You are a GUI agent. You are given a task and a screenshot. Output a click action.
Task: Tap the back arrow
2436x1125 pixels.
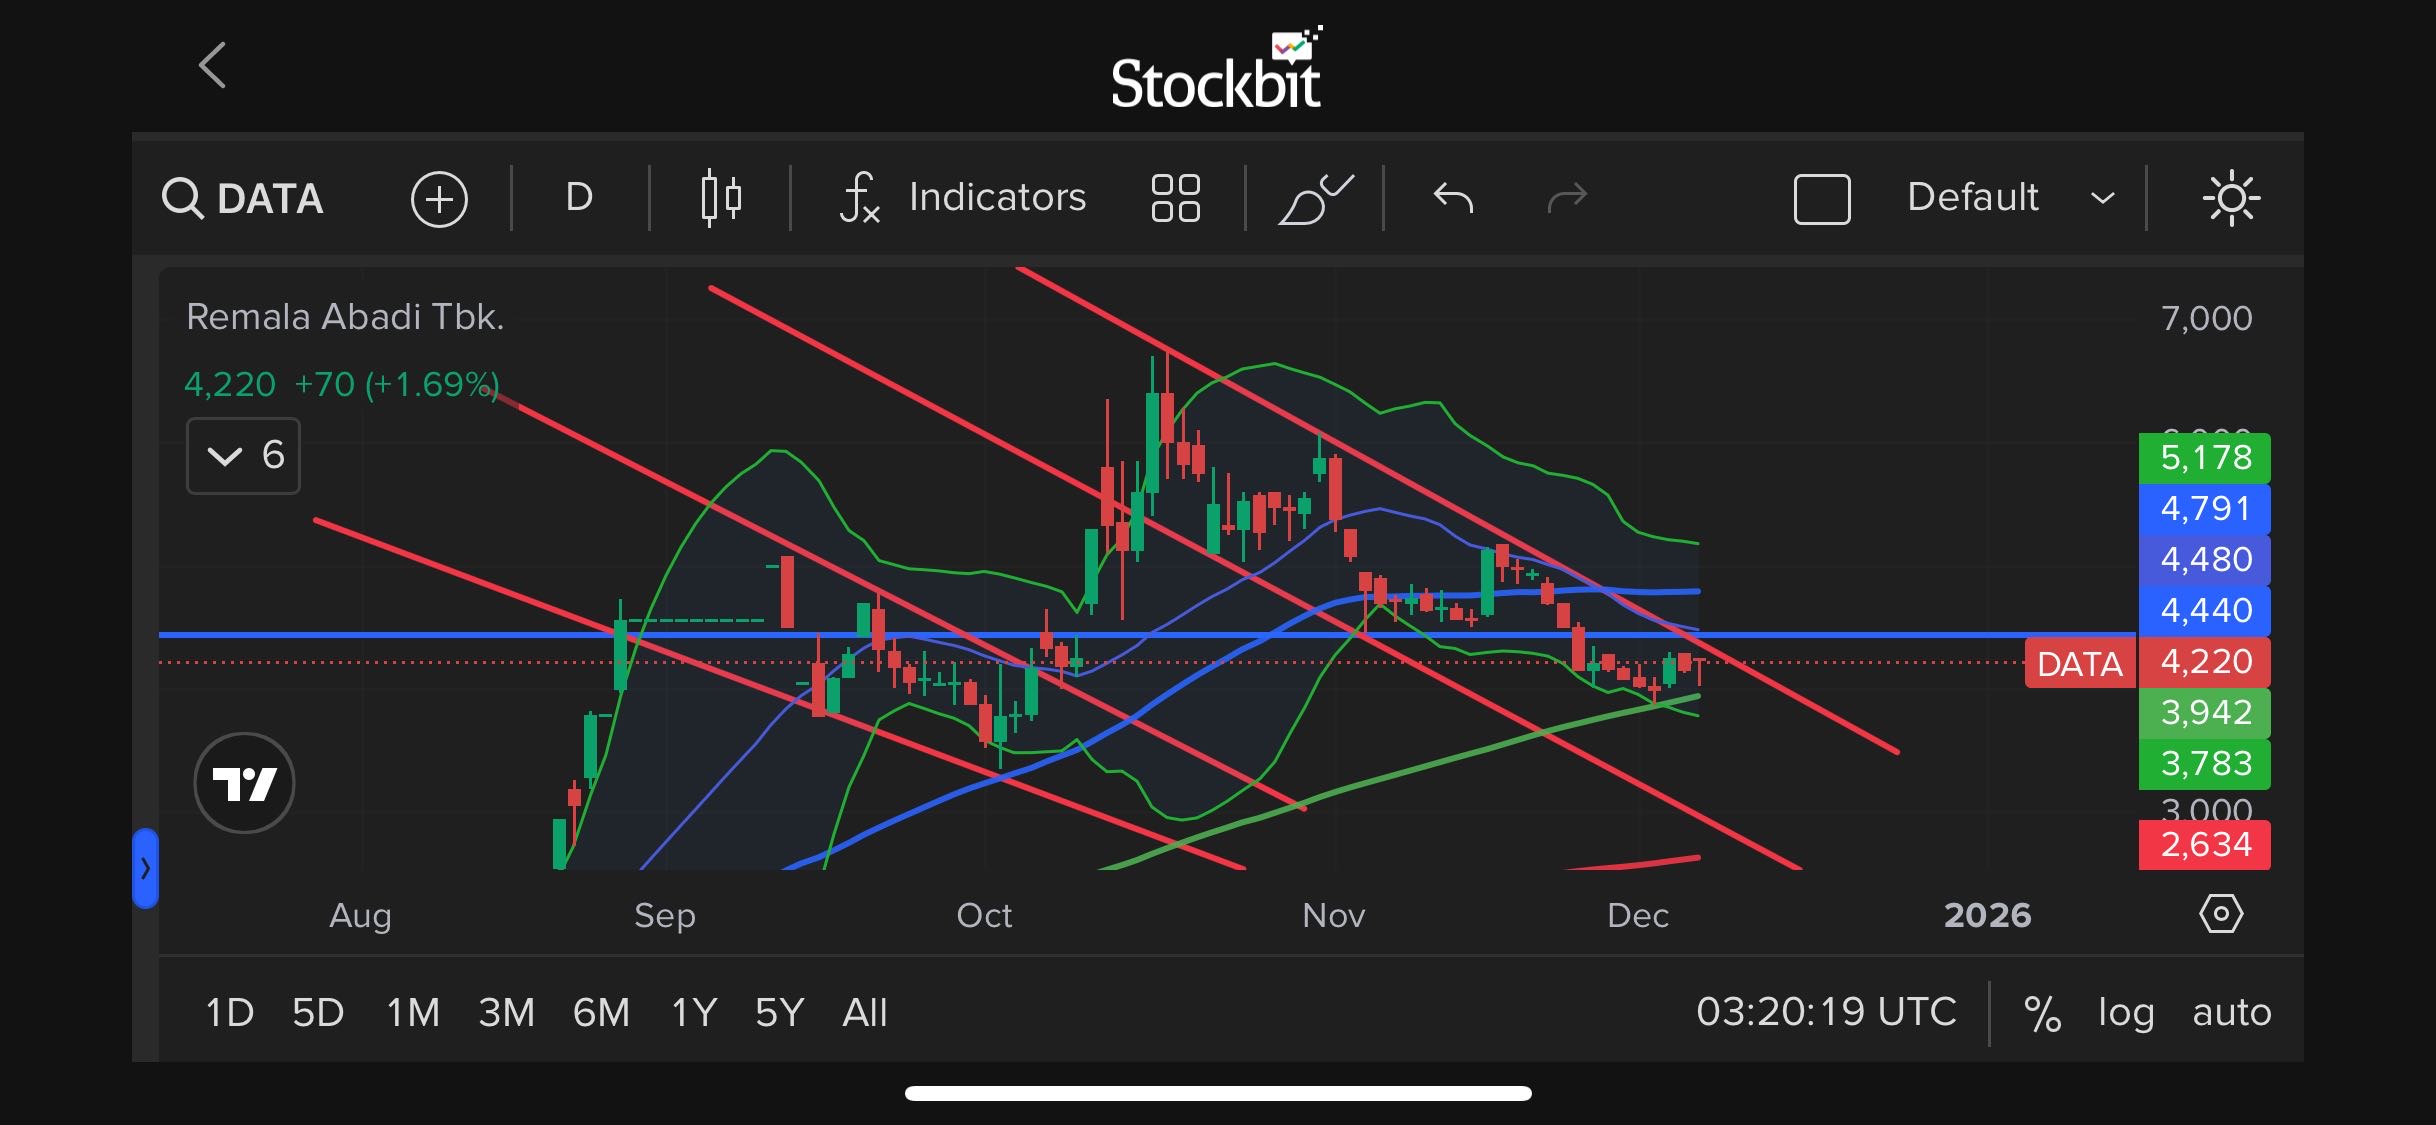point(212,66)
